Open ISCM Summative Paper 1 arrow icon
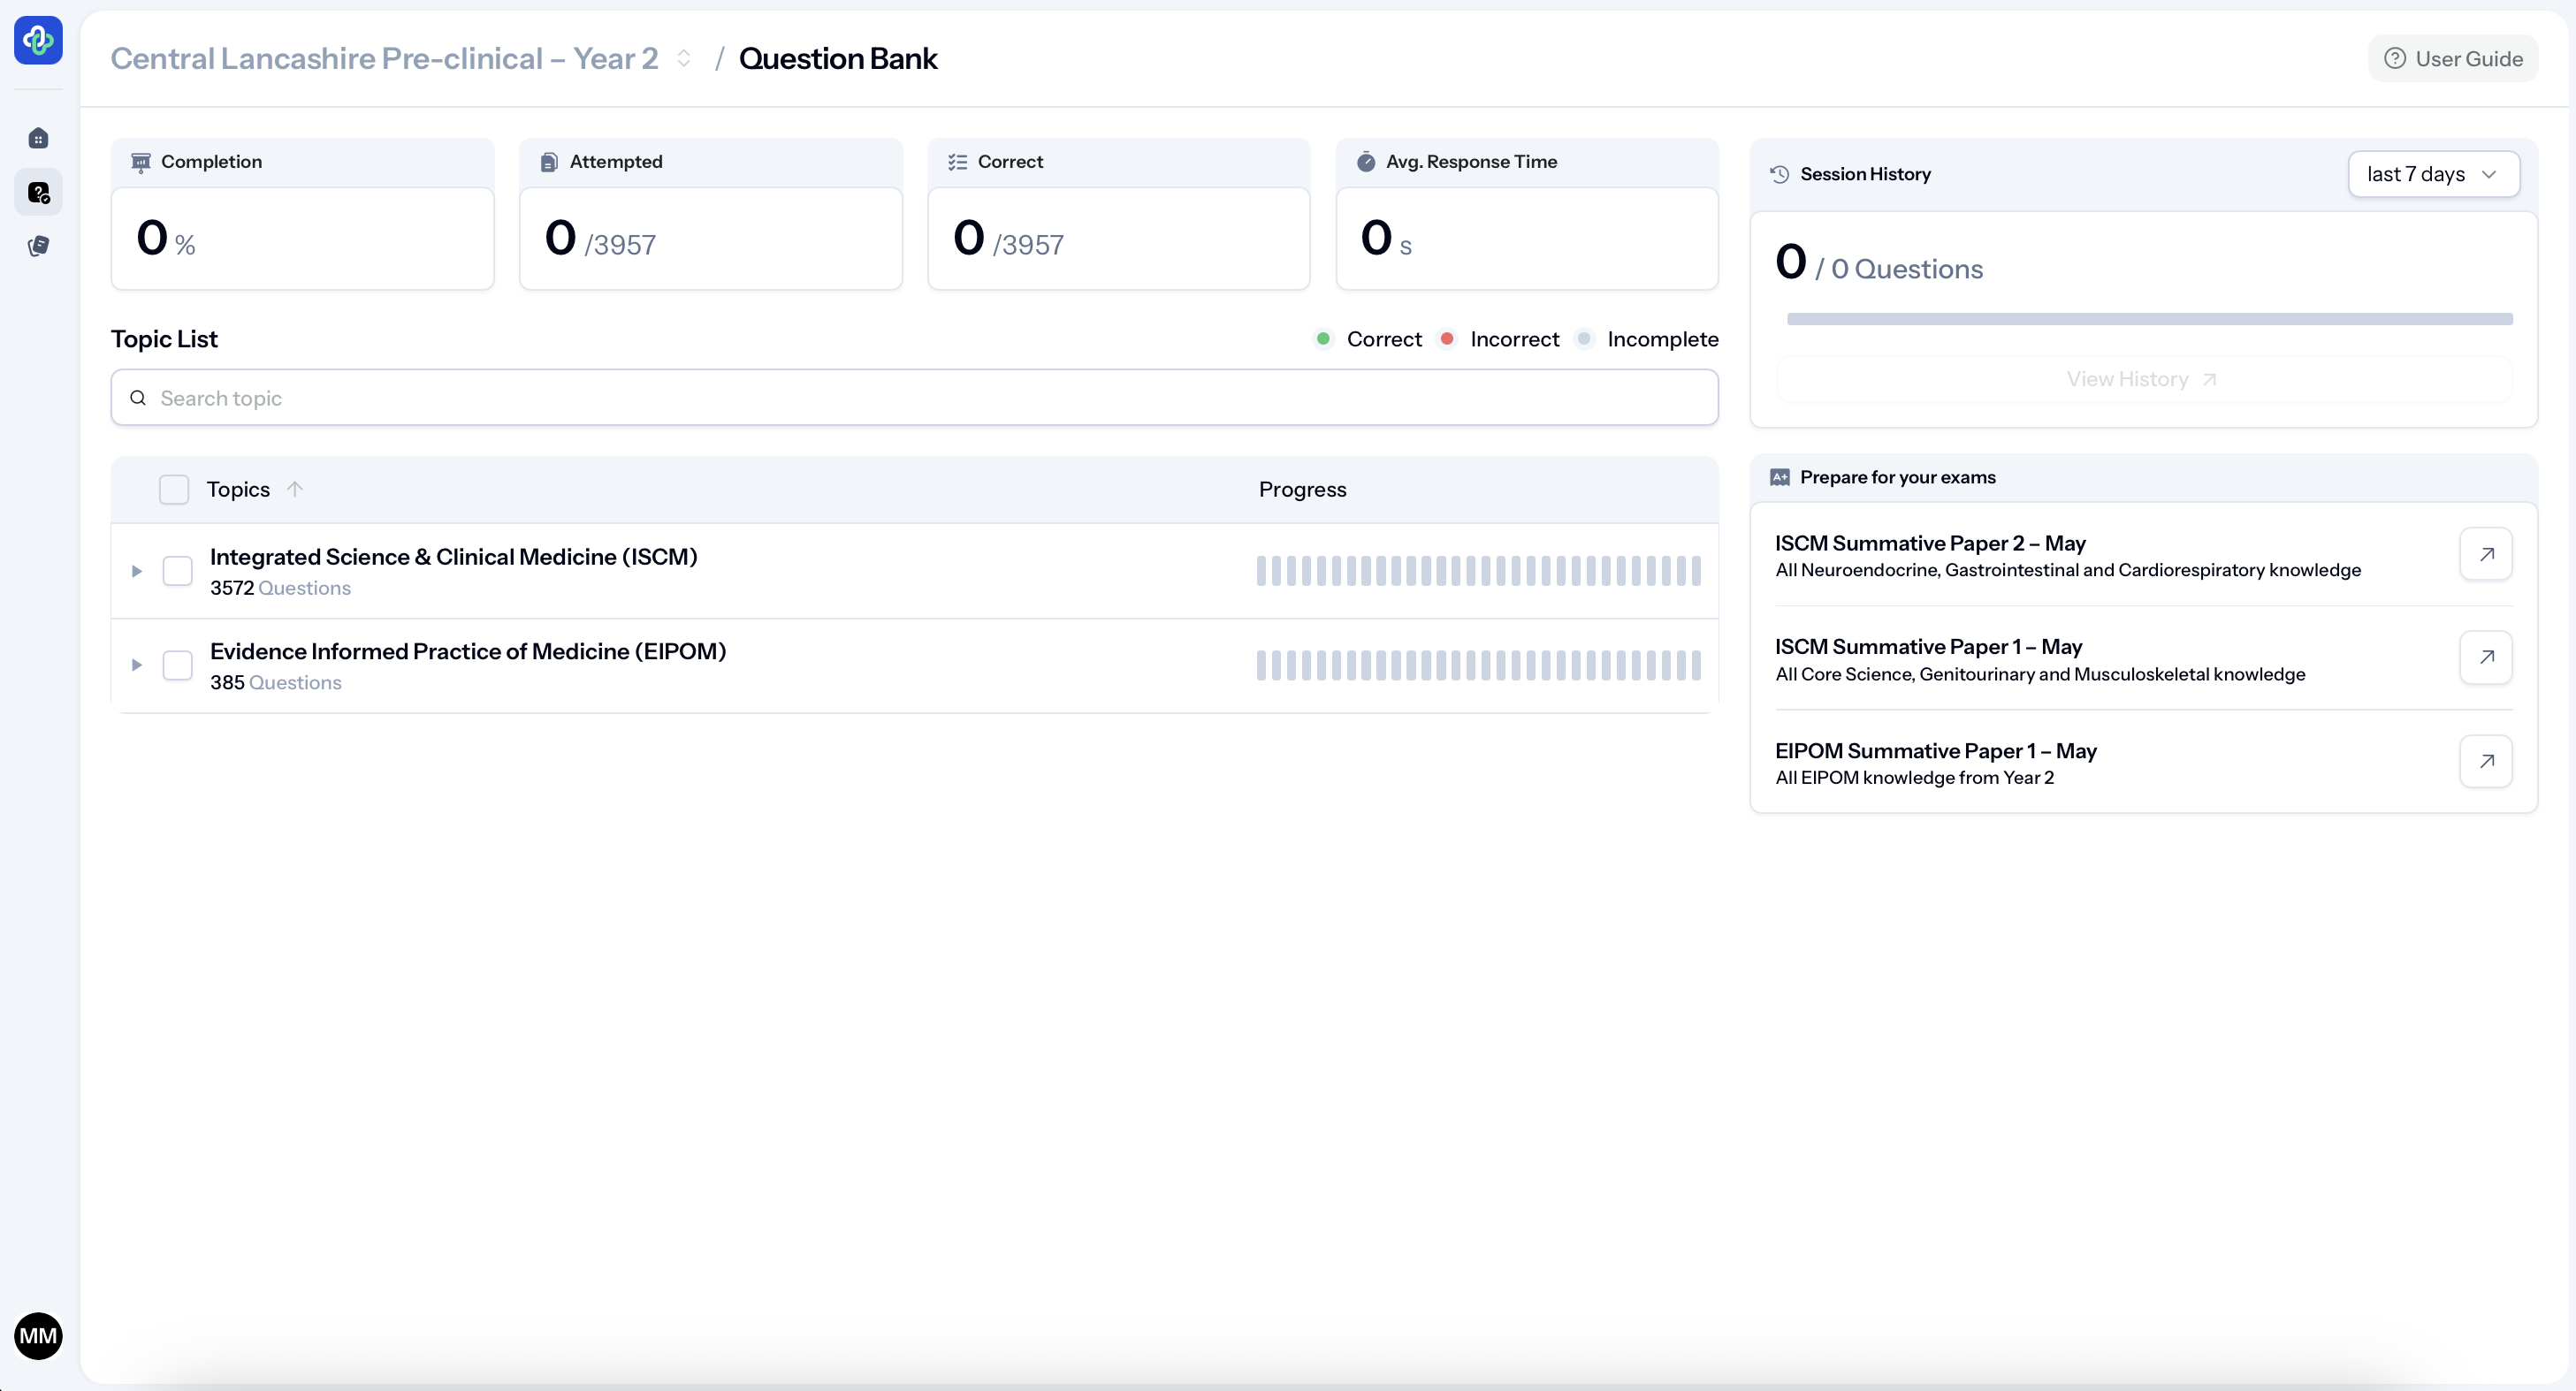The width and height of the screenshot is (2576, 1391). (x=2485, y=657)
